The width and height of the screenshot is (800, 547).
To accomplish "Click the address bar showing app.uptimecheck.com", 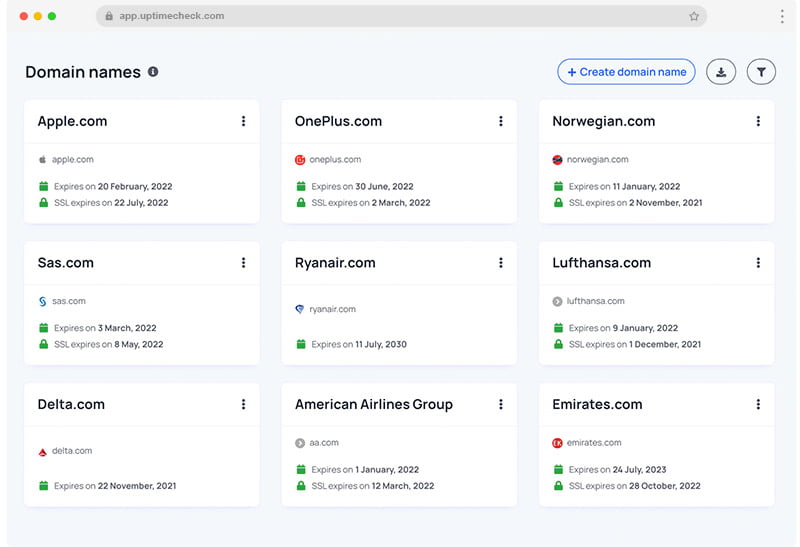I will pyautogui.click(x=401, y=16).
